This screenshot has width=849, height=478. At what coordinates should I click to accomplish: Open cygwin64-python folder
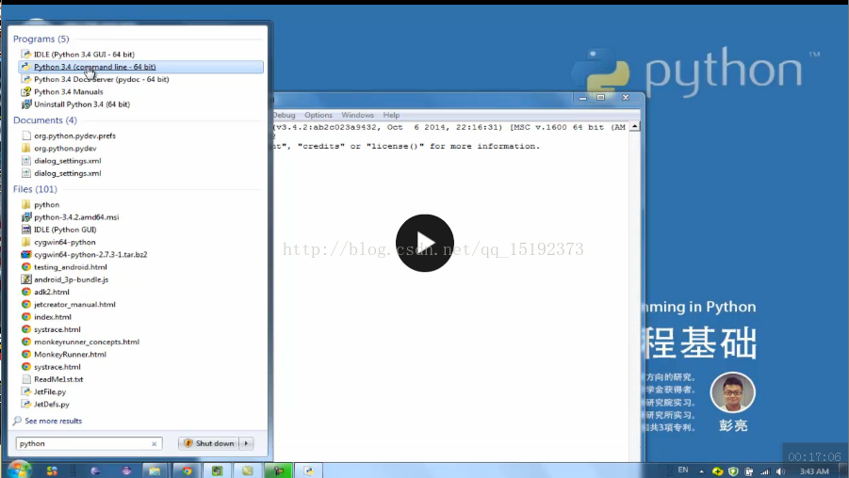[64, 242]
